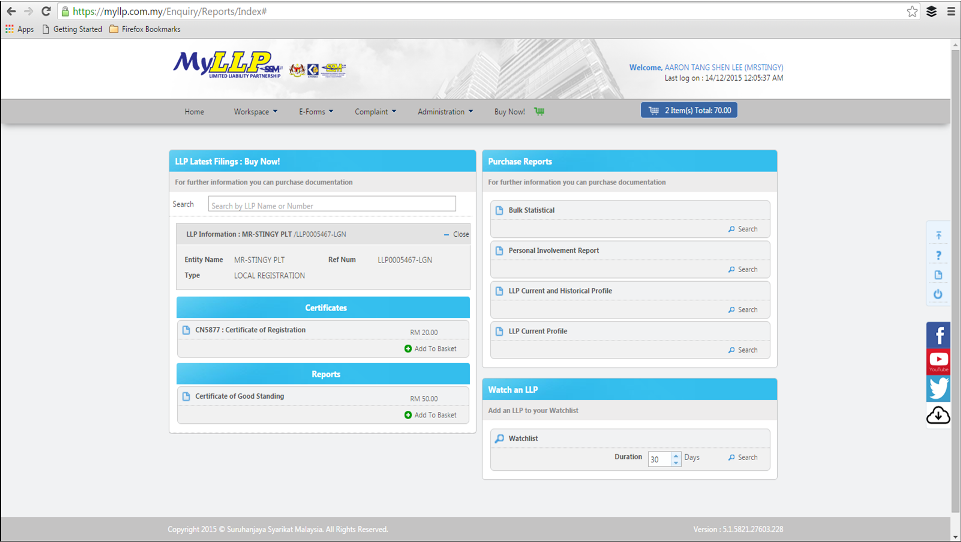The width and height of the screenshot is (961, 542).
Task: Click the document icon in the side toolbar
Action: (x=938, y=275)
